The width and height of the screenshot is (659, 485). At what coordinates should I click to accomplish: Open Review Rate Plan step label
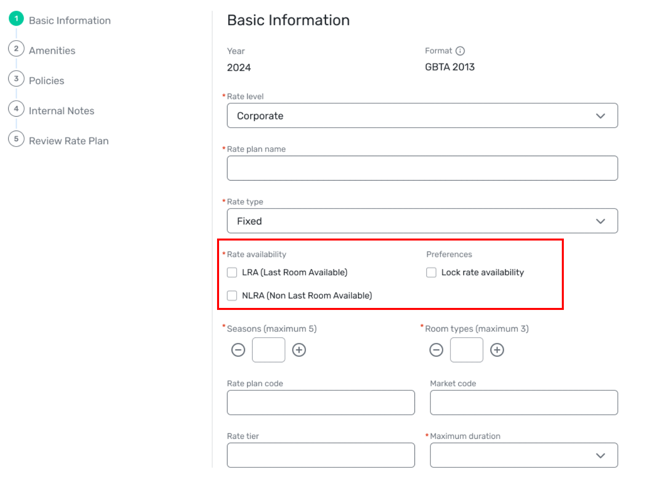point(68,141)
